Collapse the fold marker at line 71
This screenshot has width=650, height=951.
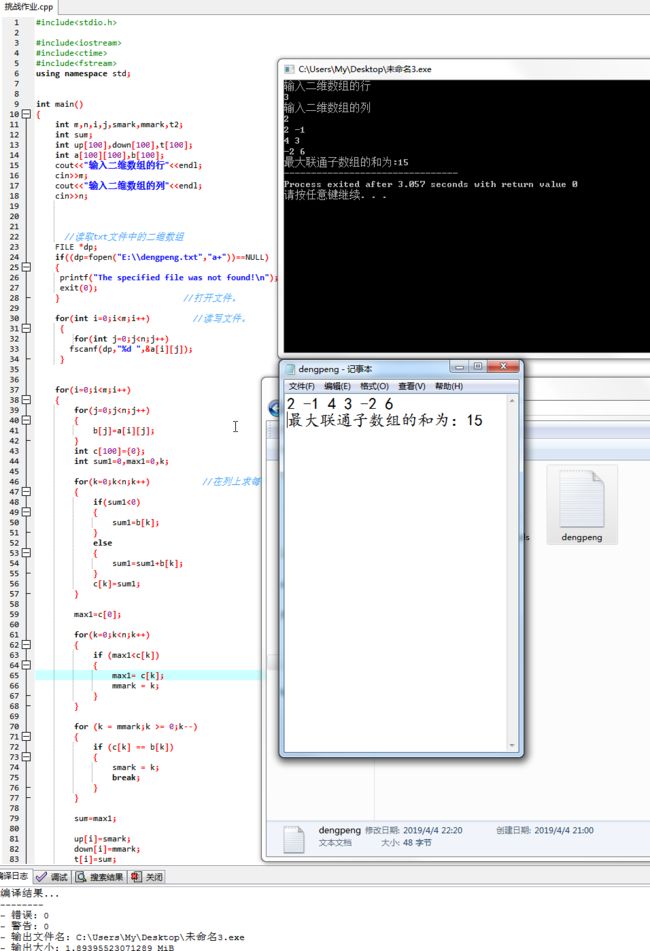coord(26,736)
